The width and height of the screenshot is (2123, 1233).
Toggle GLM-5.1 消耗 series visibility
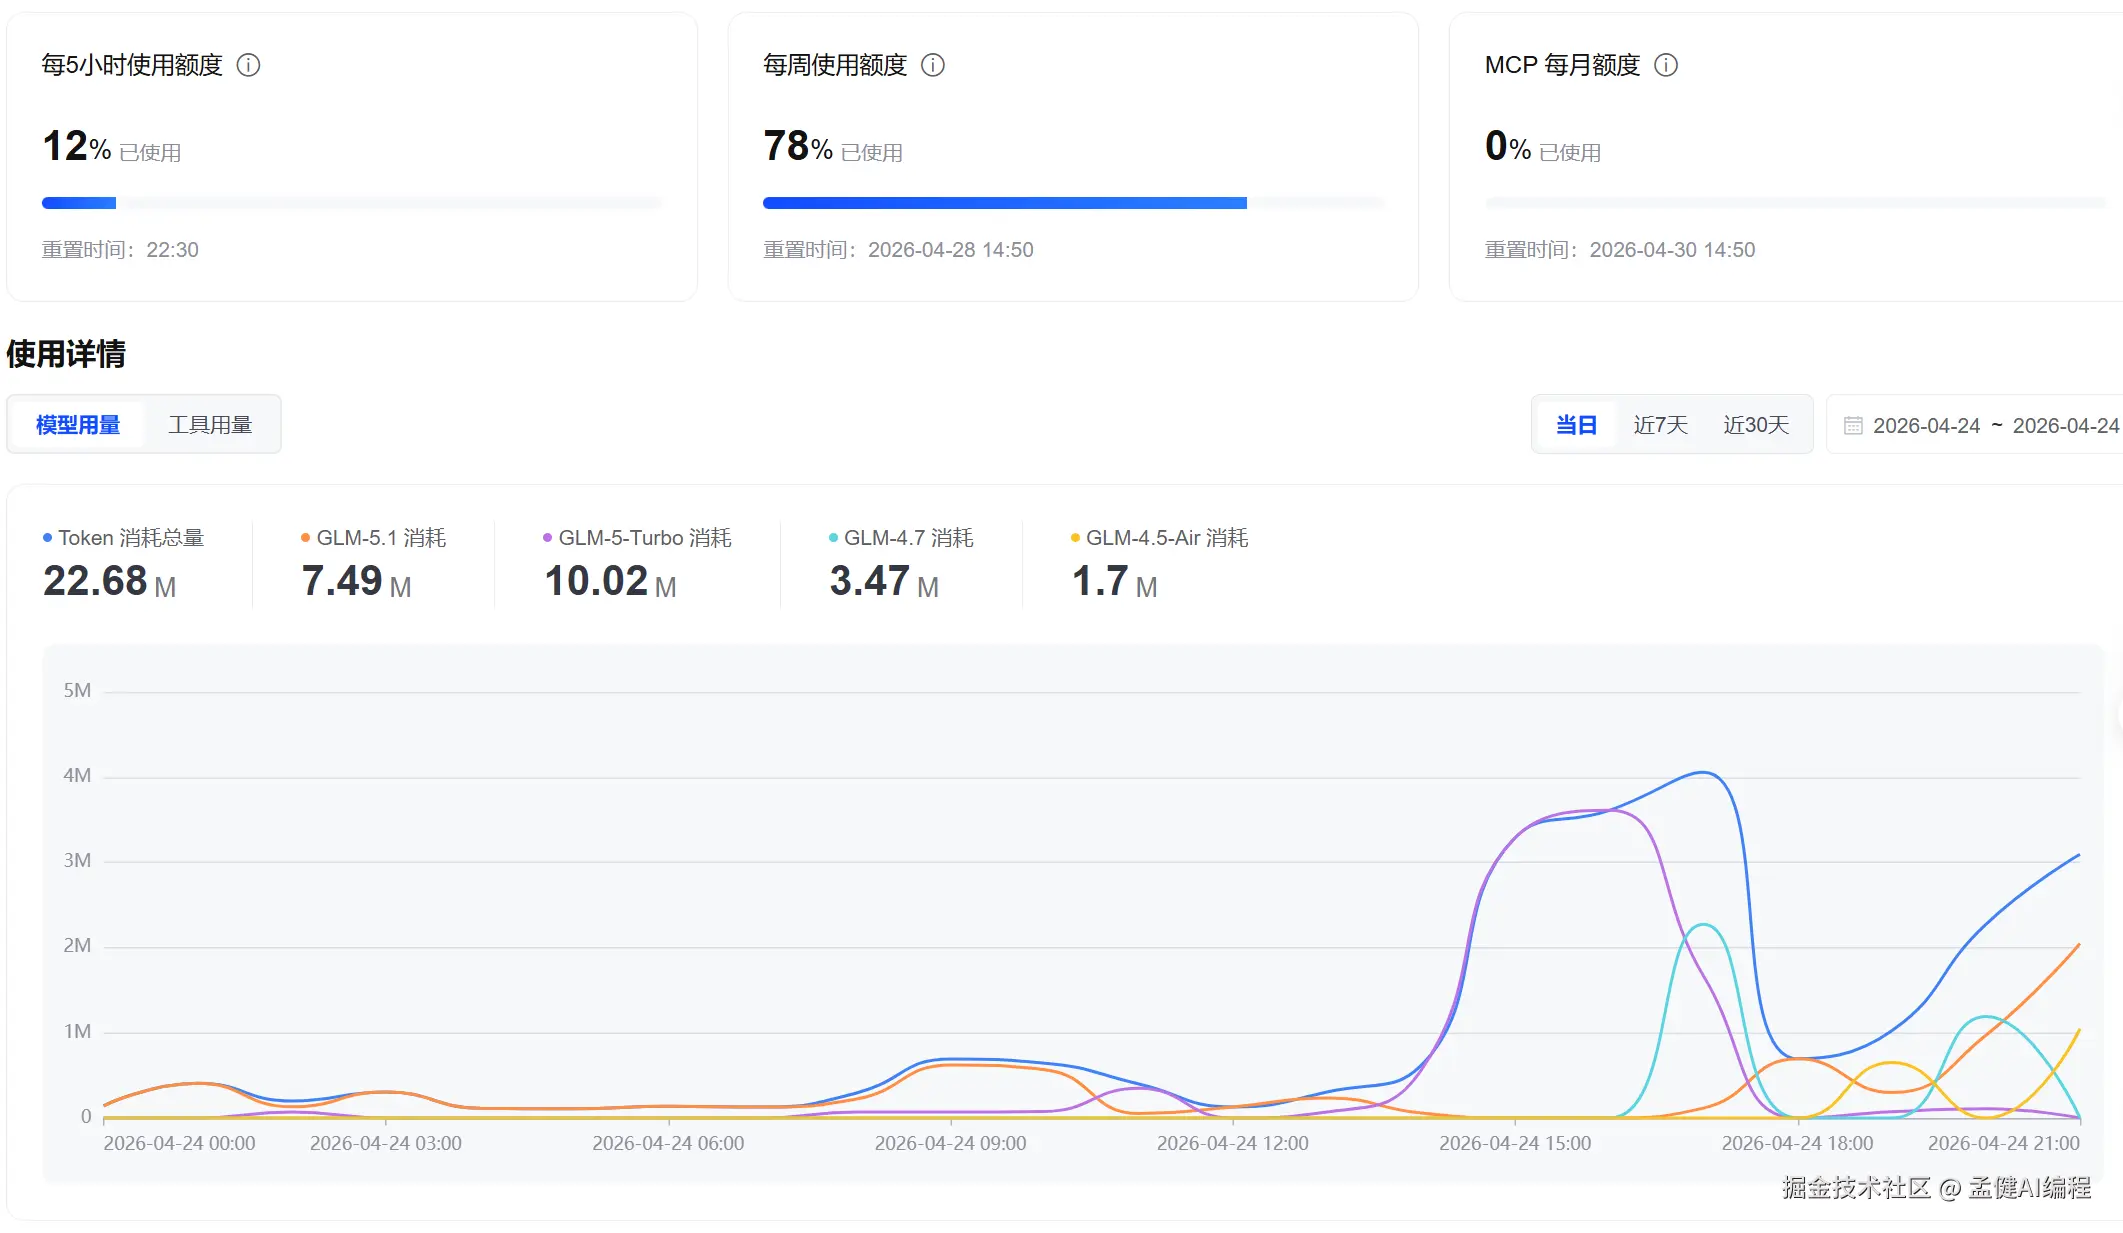click(x=381, y=538)
